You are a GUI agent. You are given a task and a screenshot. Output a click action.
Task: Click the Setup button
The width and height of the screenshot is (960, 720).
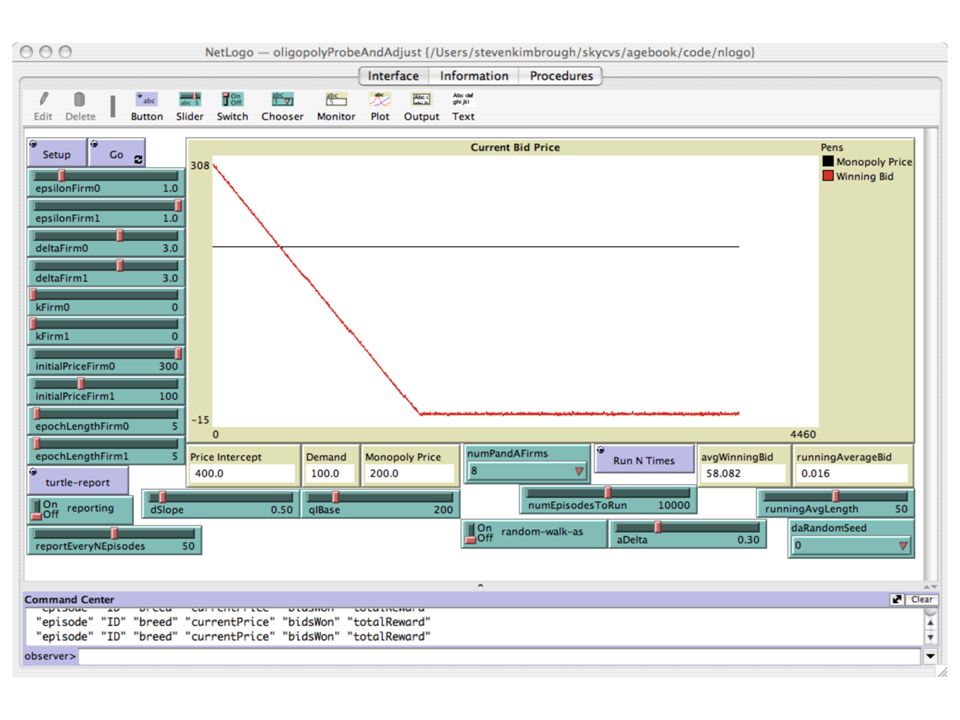[x=57, y=153]
